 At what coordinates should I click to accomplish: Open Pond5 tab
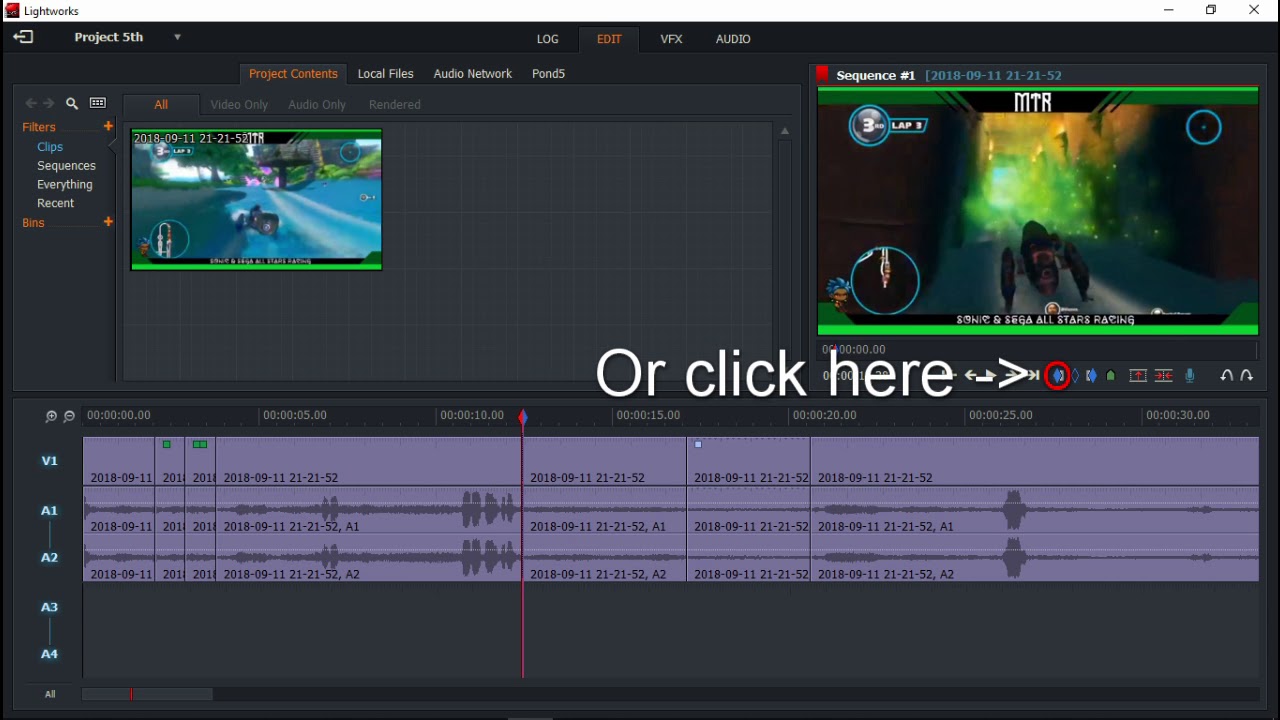548,74
